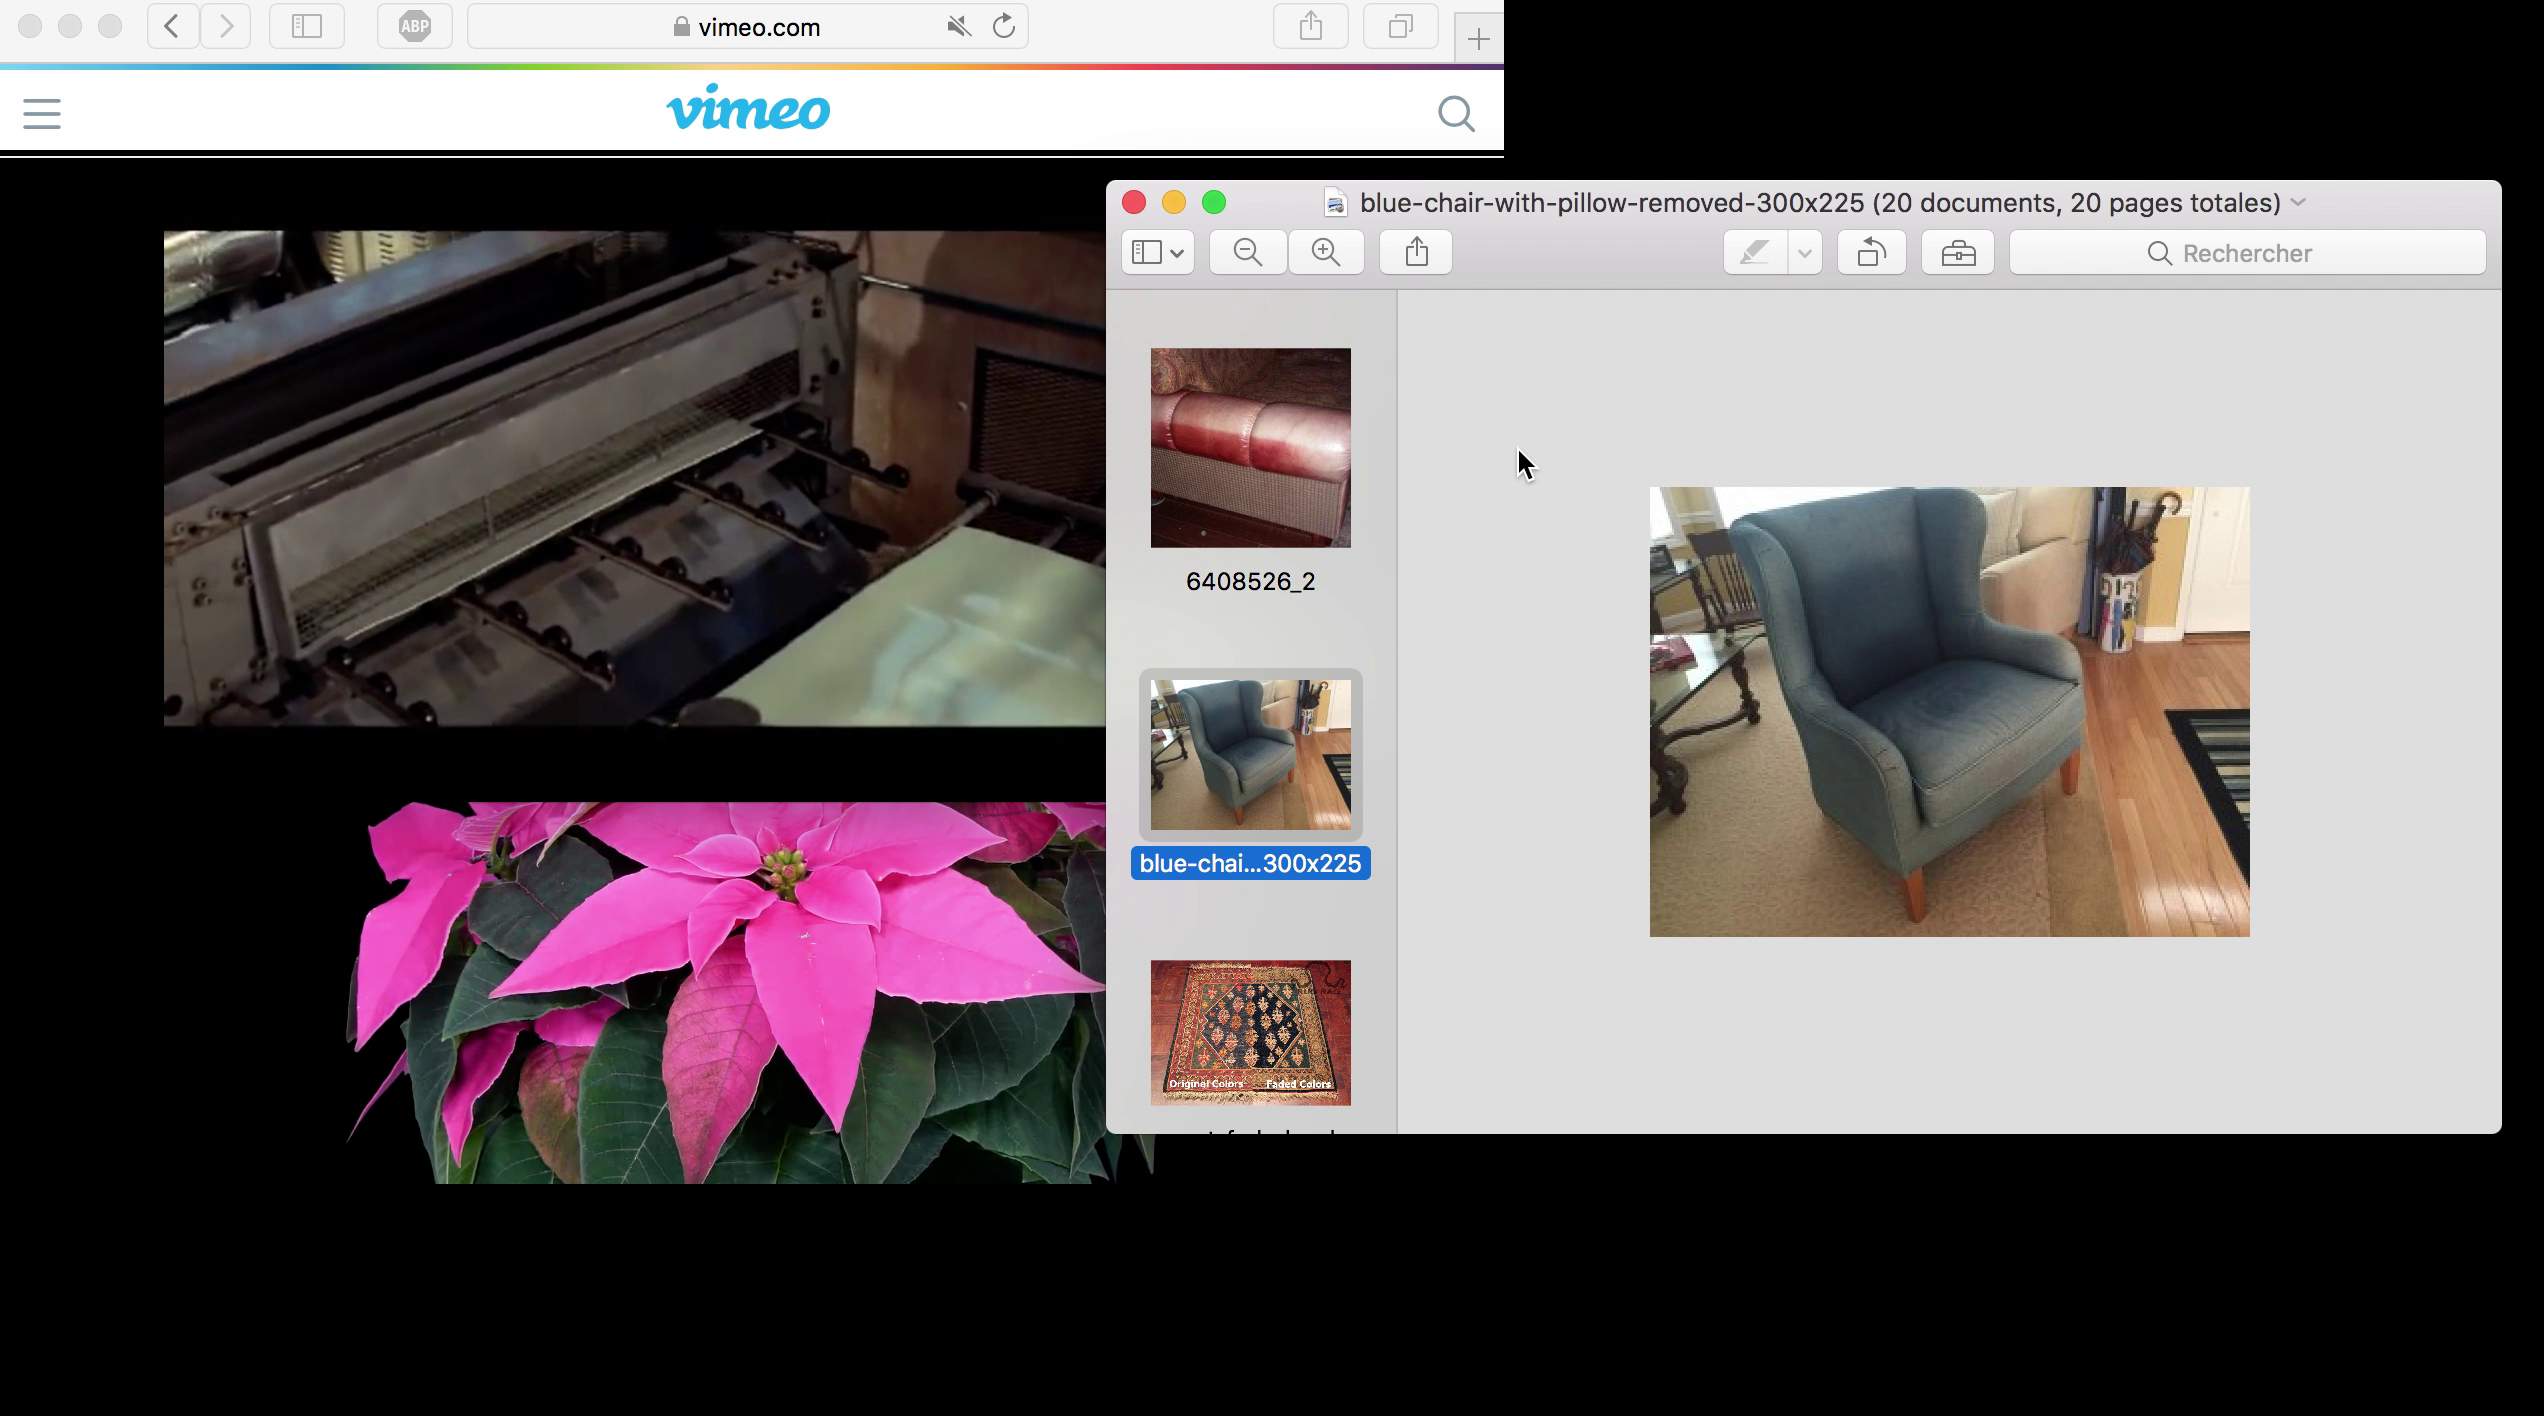Show Markup toolbar in Preview

1958,253
